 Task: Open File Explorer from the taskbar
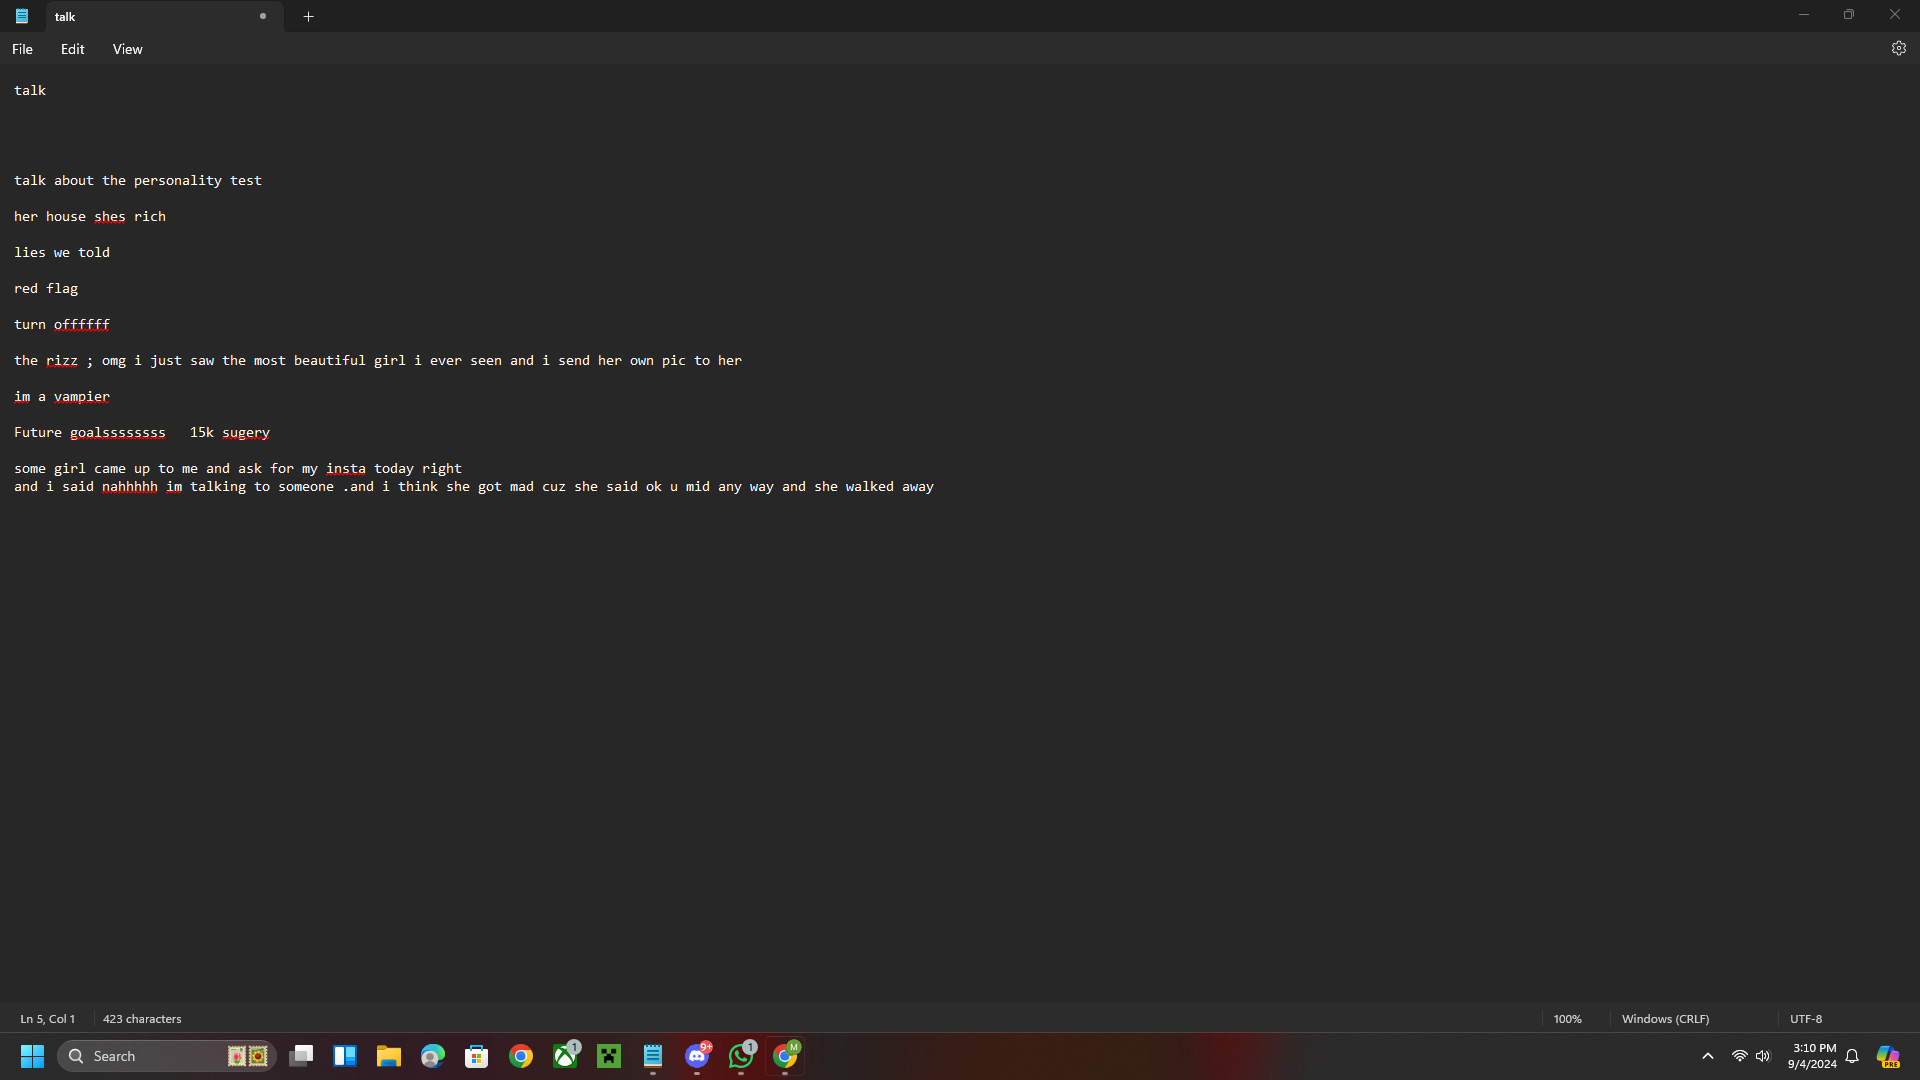tap(389, 1056)
